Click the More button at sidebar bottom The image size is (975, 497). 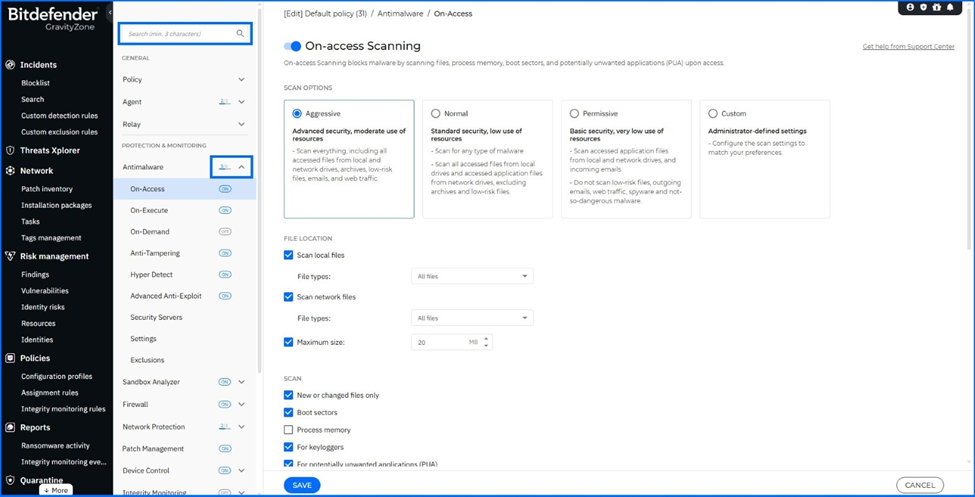pos(56,490)
